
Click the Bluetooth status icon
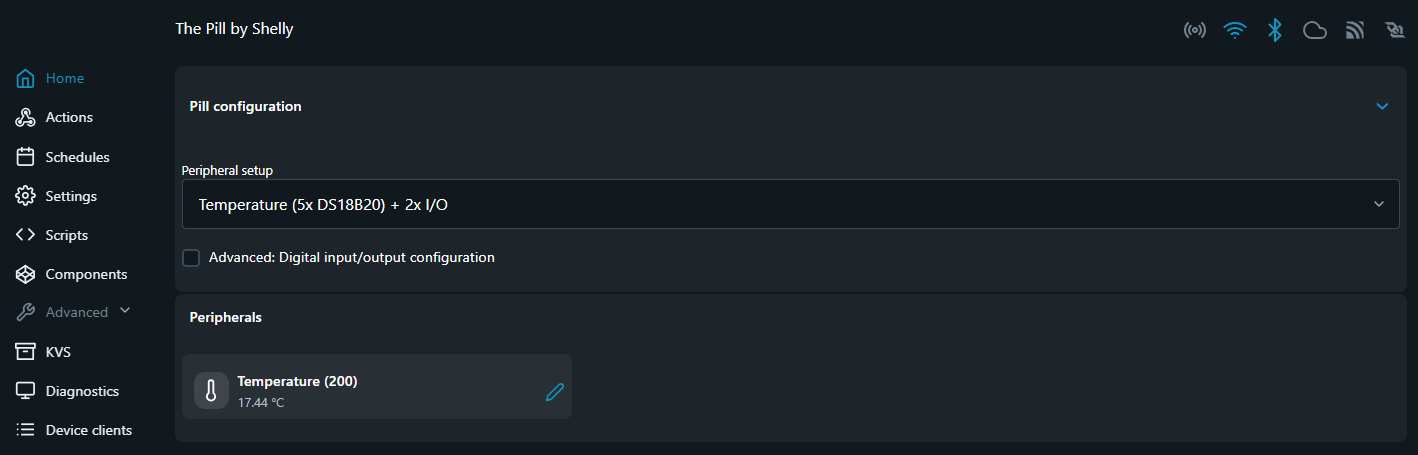point(1274,30)
